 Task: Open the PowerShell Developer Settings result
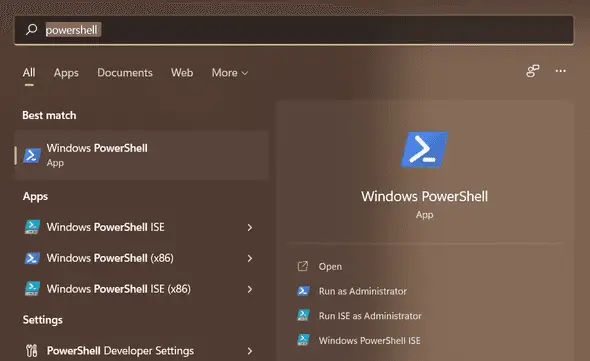click(141, 351)
